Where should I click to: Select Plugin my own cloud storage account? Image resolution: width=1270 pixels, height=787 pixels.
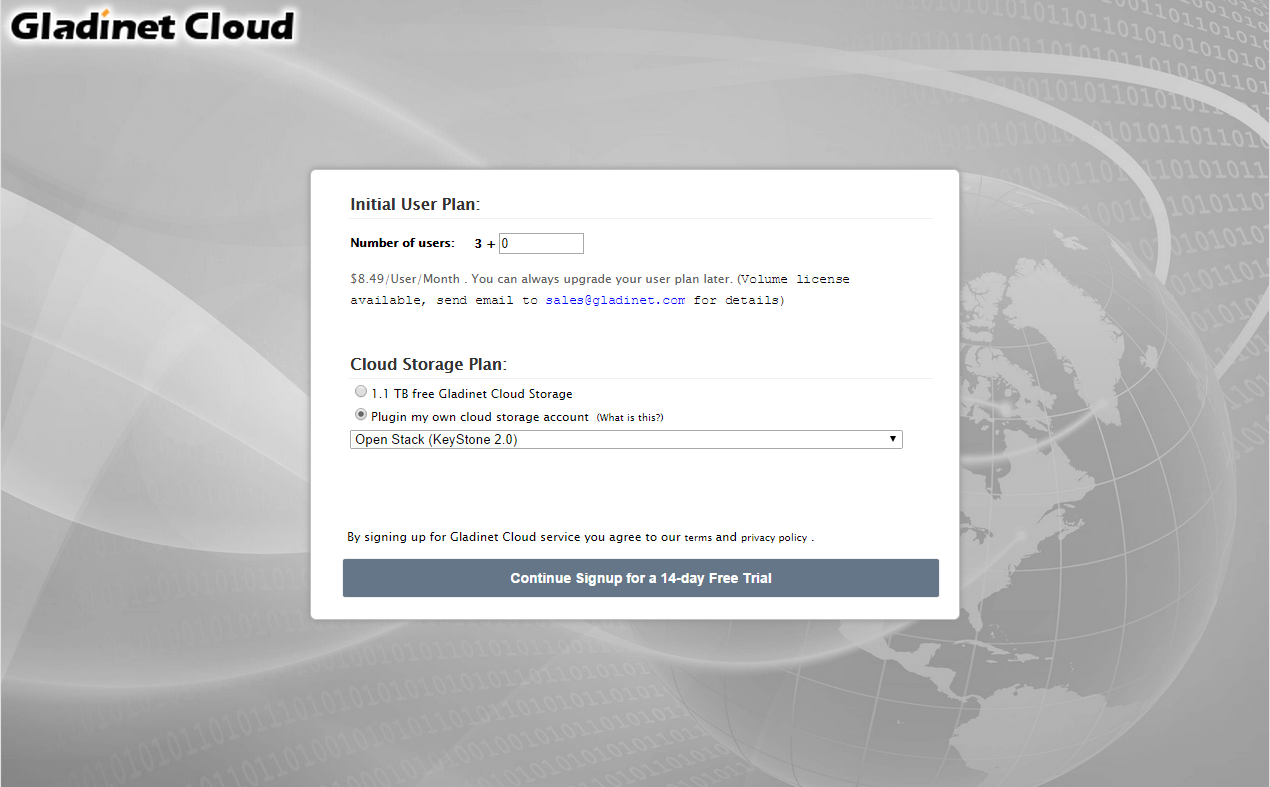(361, 415)
